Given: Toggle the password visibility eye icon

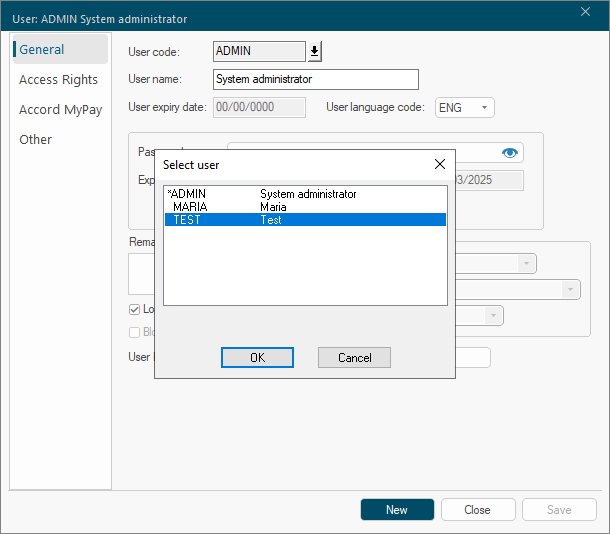Looking at the screenshot, I should 509,153.
